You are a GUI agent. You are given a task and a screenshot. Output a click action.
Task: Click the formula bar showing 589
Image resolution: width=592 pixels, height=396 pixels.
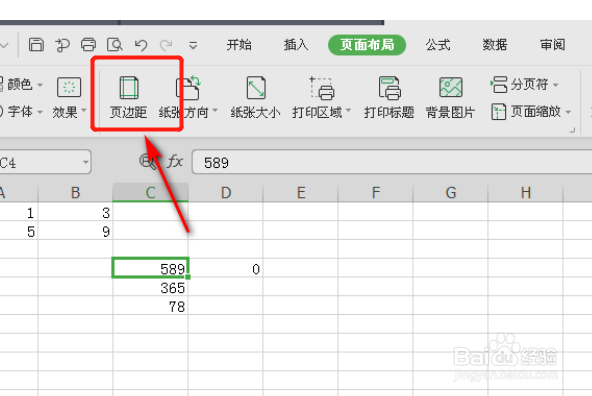(392, 162)
